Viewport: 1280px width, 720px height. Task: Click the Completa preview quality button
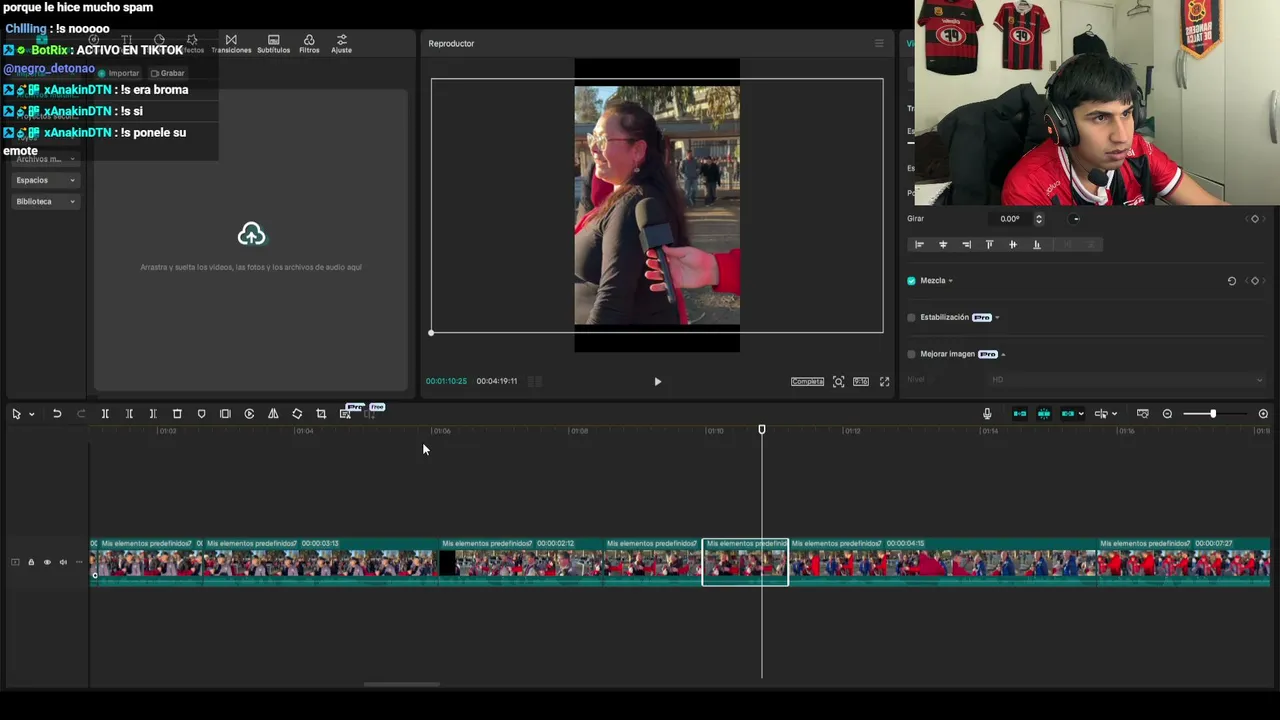807,382
